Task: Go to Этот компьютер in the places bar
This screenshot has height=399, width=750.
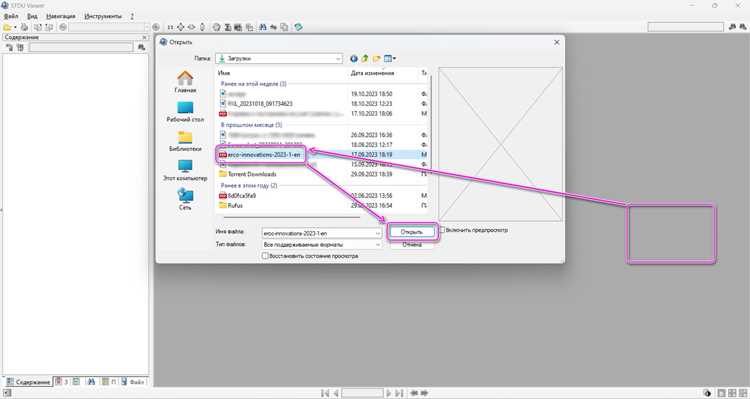Action: click(x=185, y=171)
